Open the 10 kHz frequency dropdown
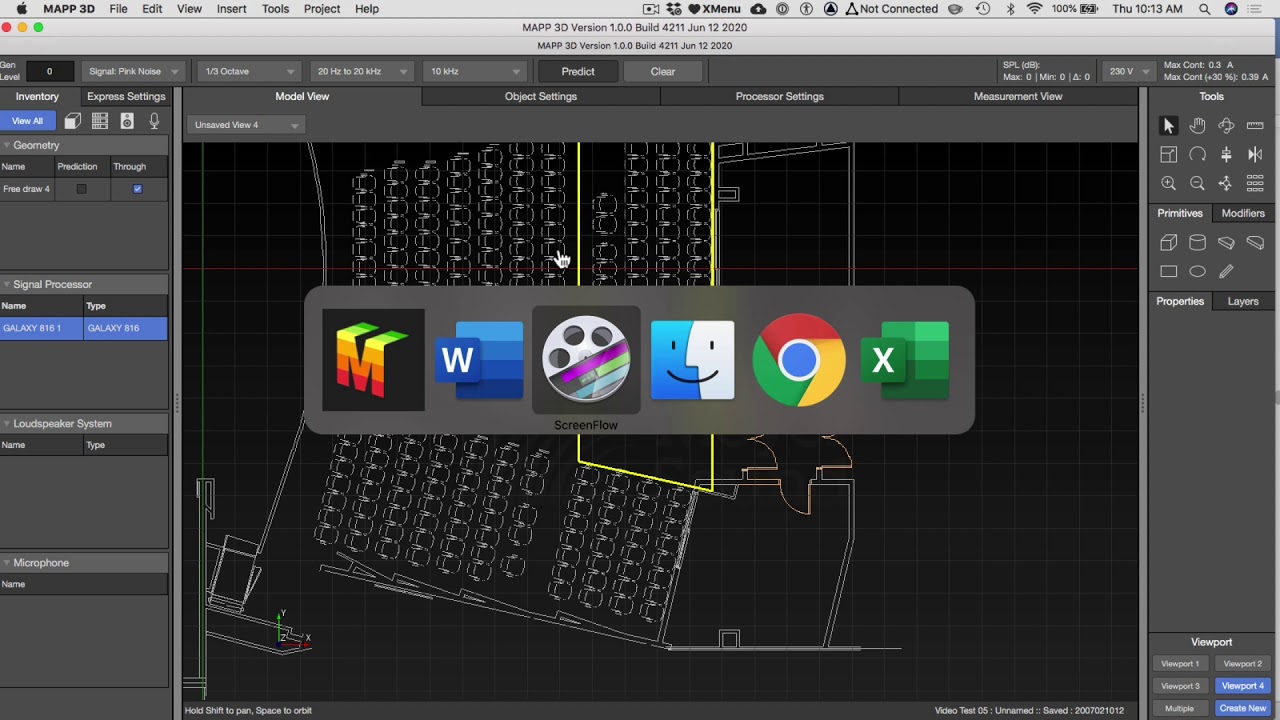This screenshot has width=1280, height=720. pos(473,71)
